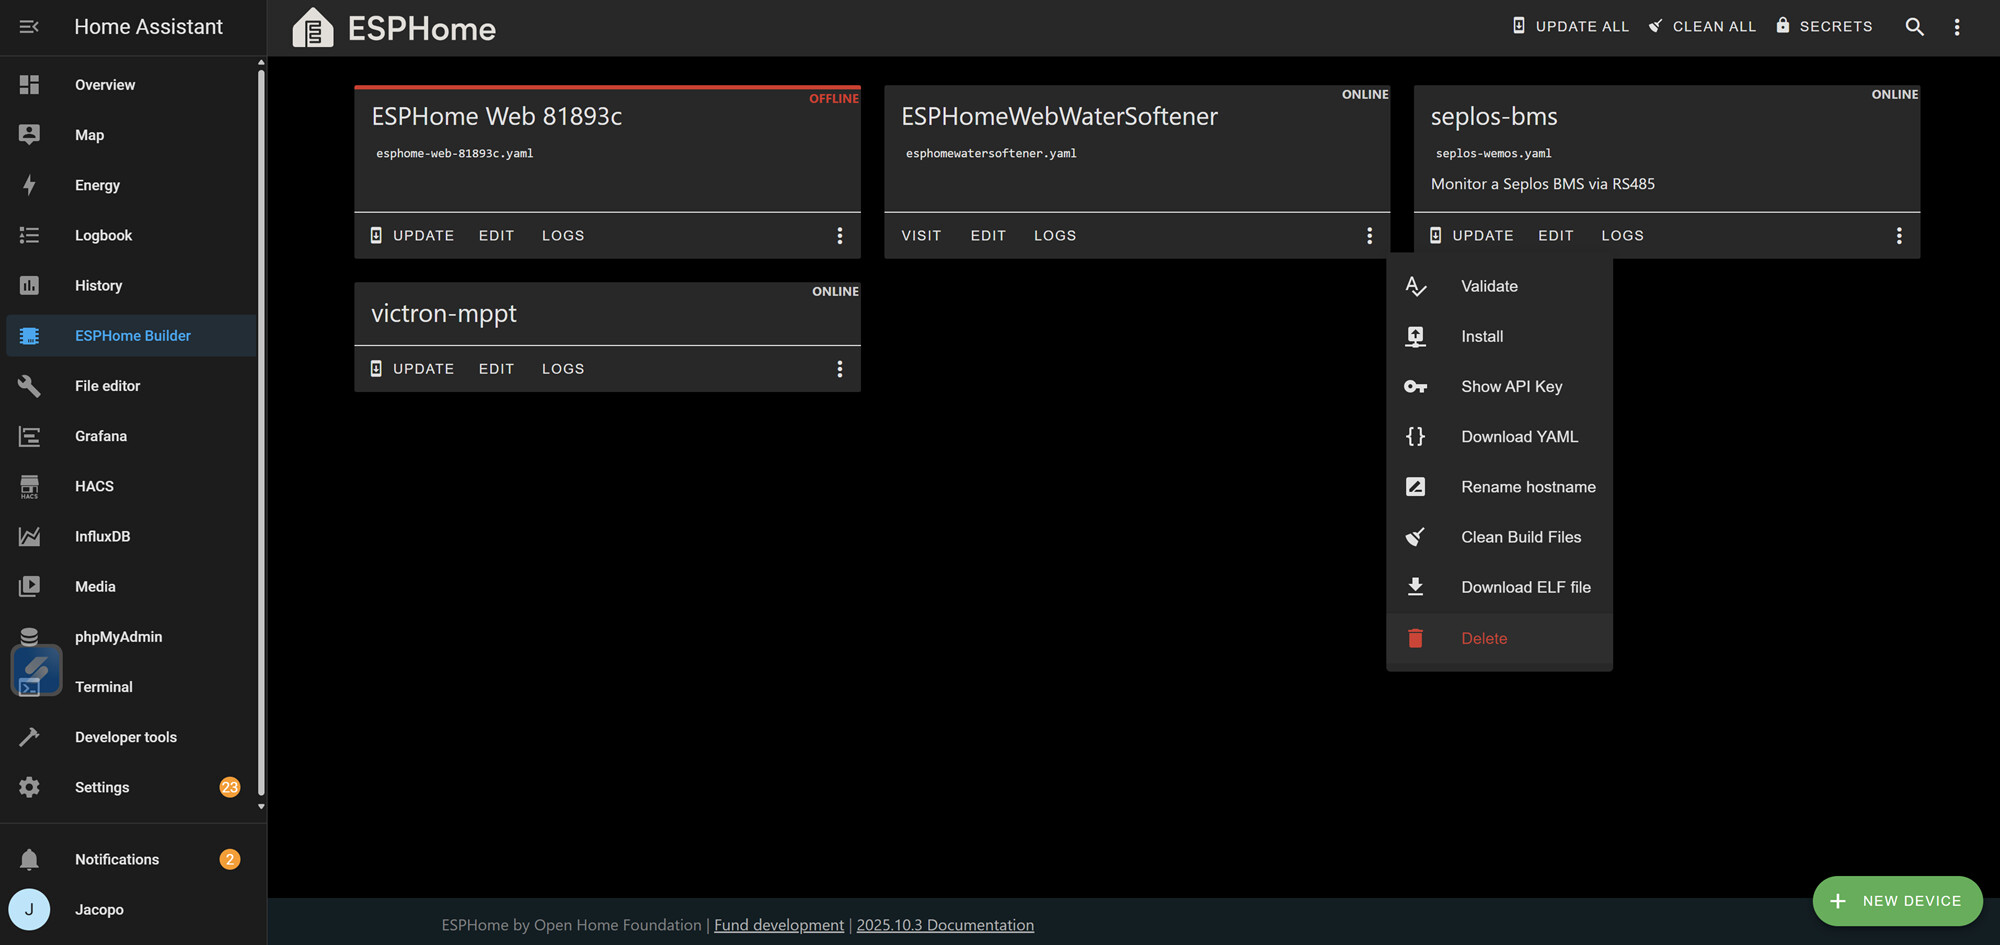
Task: Click the Map sidebar icon
Action: pos(29,135)
